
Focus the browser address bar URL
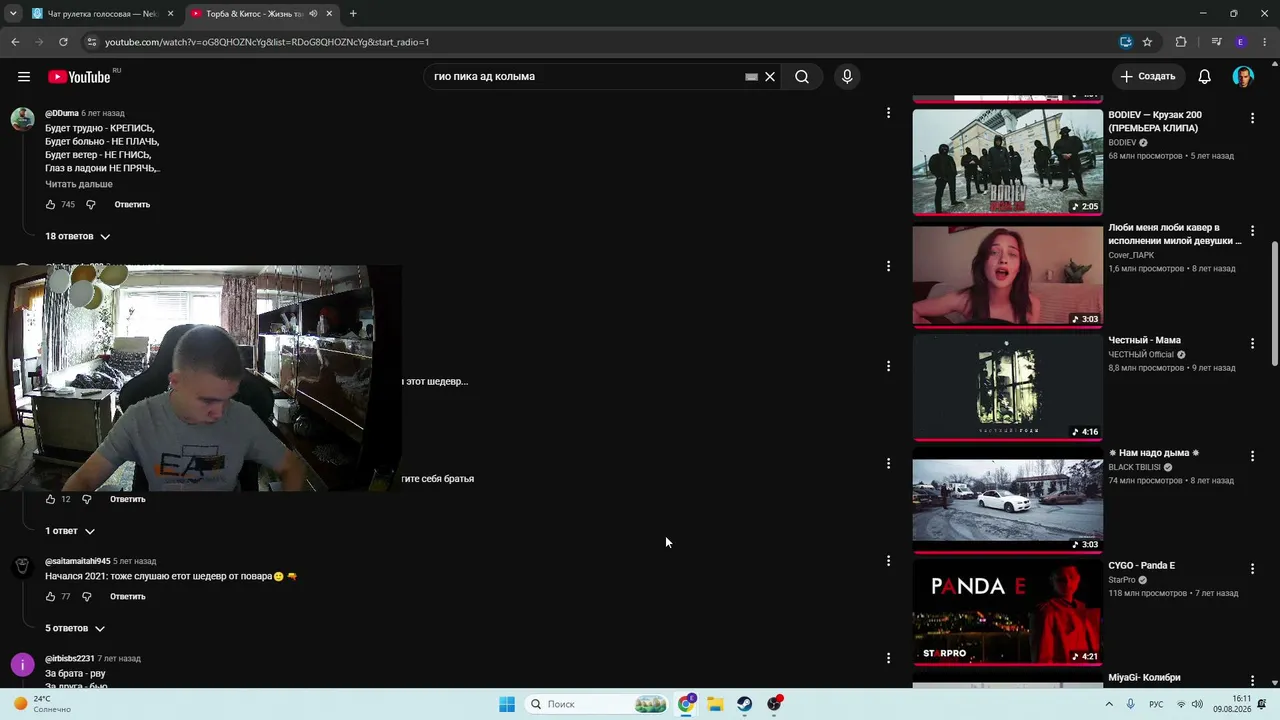pos(267,42)
